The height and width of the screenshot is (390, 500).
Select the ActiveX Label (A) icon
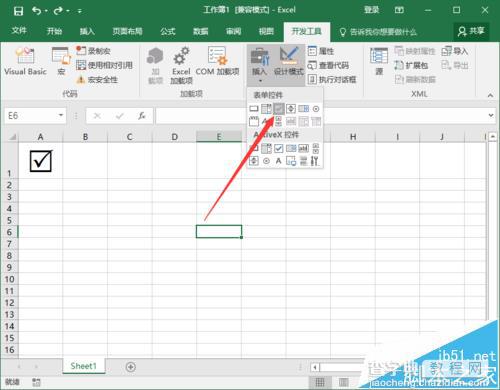[x=278, y=161]
